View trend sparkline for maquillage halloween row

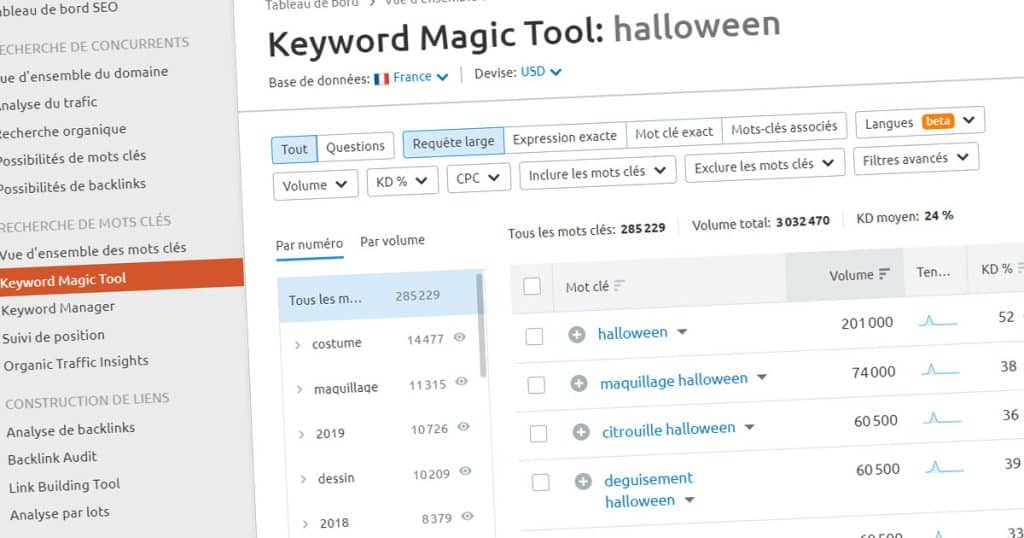(x=940, y=370)
